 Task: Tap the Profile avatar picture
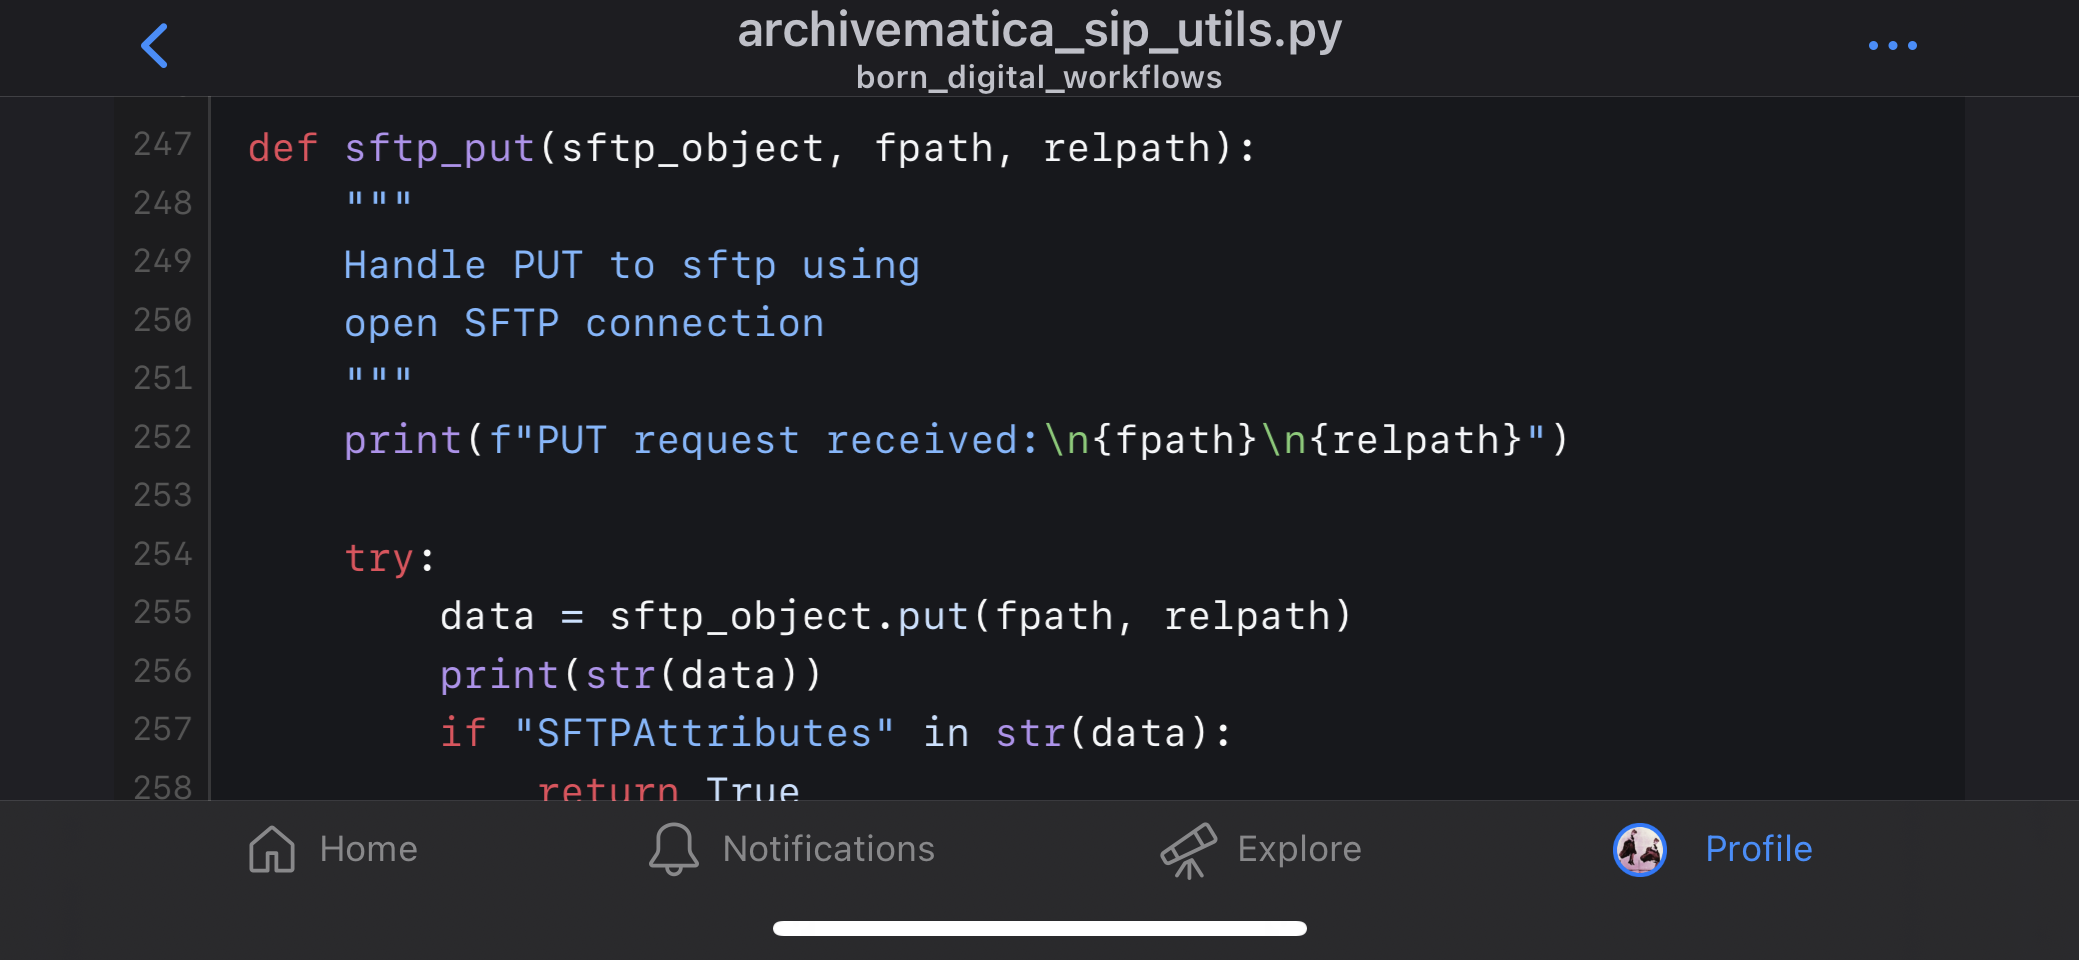1640,850
